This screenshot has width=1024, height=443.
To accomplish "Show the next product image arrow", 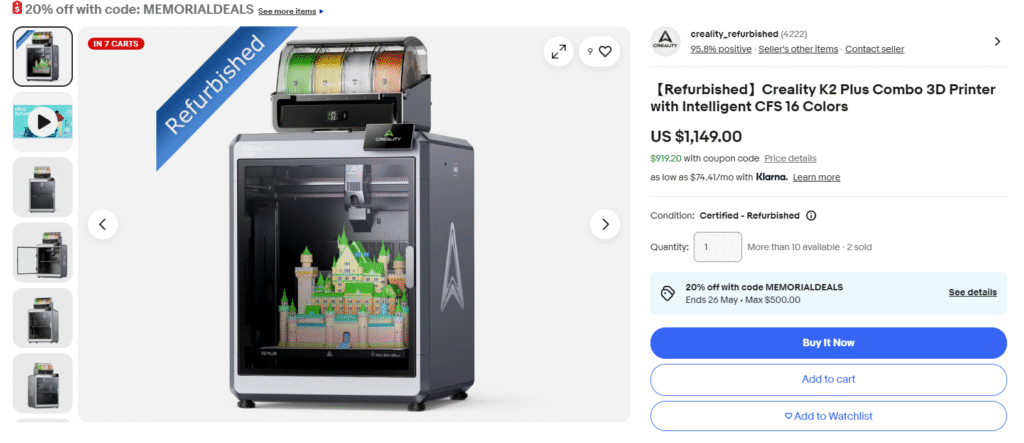I will tap(605, 225).
